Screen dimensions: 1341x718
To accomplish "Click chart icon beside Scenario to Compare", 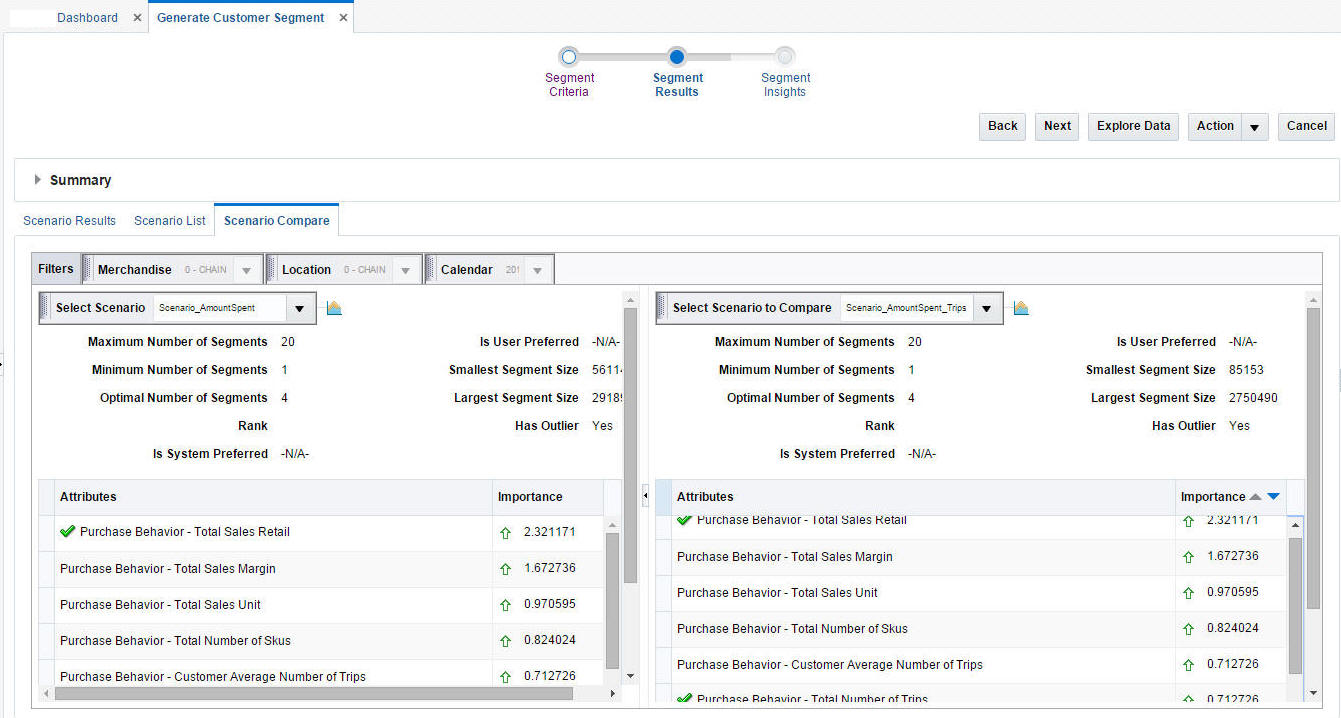I will 1021,308.
